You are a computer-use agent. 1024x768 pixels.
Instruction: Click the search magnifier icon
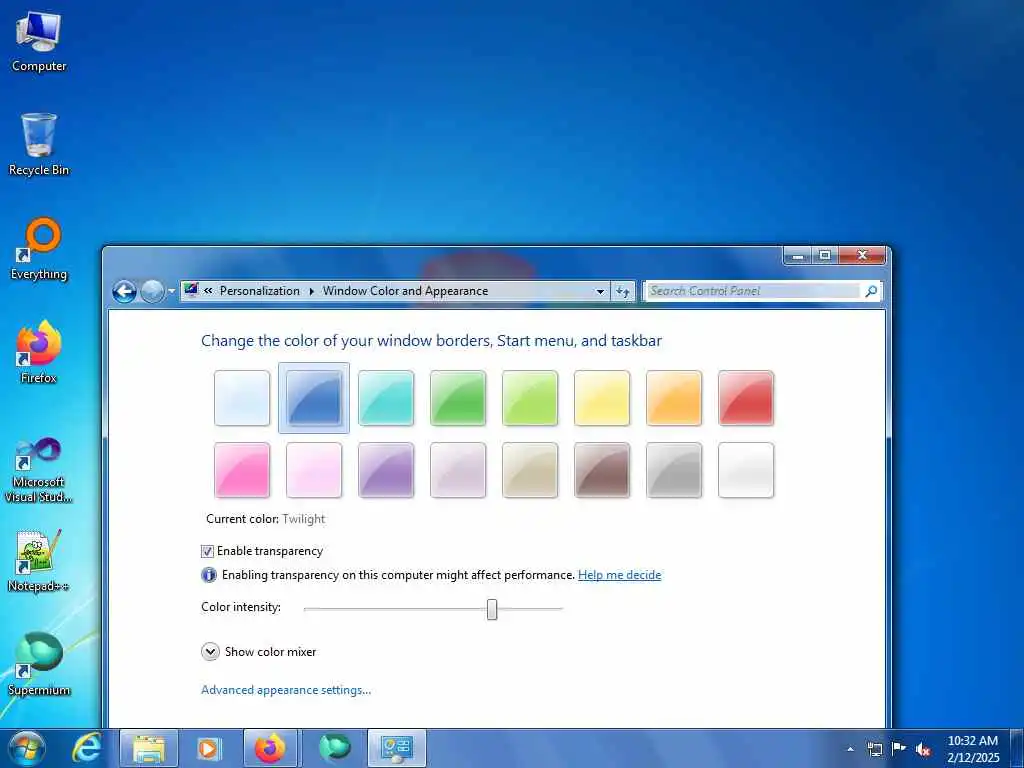pyautogui.click(x=871, y=291)
